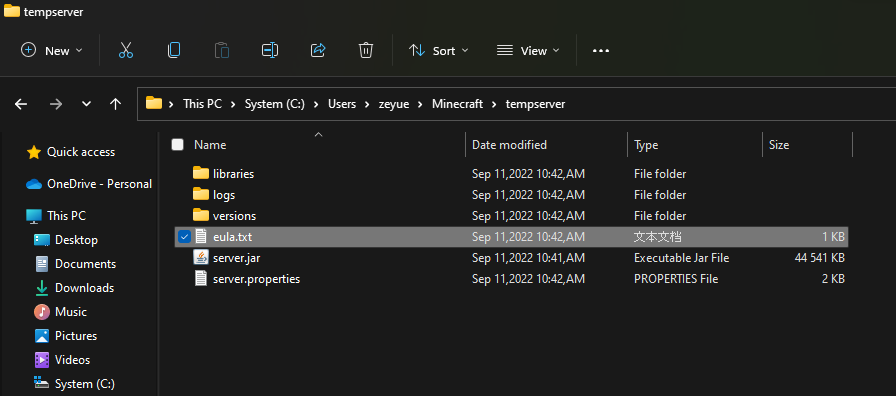Viewport: 896px width, 396px height.
Task: Click the eula.txt document icon
Action: (x=201, y=237)
